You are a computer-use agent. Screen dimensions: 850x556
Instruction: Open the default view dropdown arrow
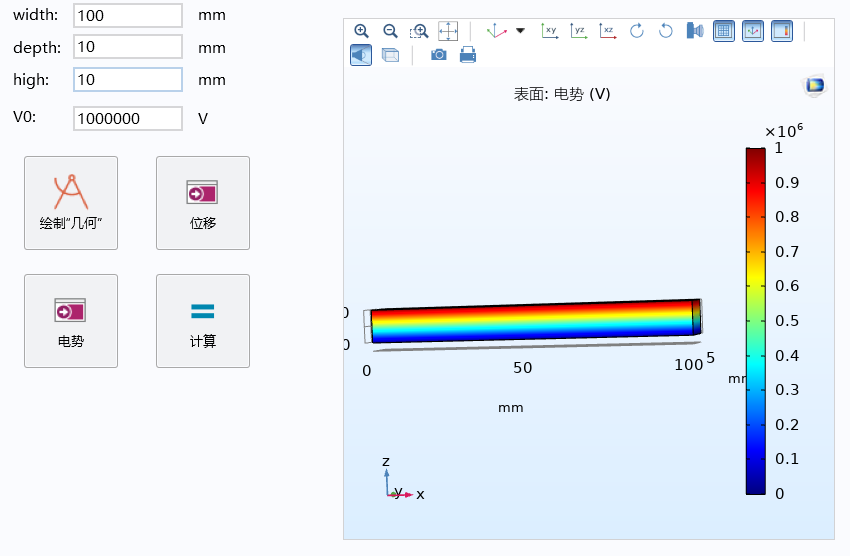pos(520,31)
